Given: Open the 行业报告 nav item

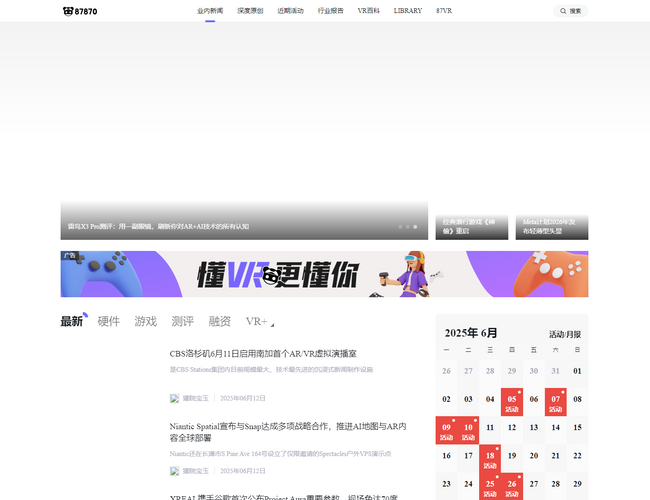Looking at the screenshot, I should coord(330,11).
